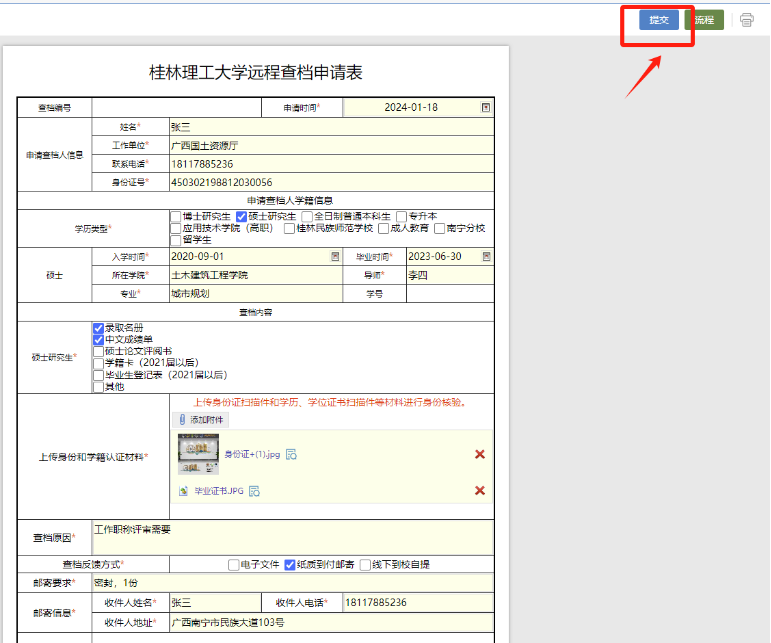Viewport: 771px width, 643px height.
Task: Check the 博士研究生 checkbox
Action: pos(176,216)
